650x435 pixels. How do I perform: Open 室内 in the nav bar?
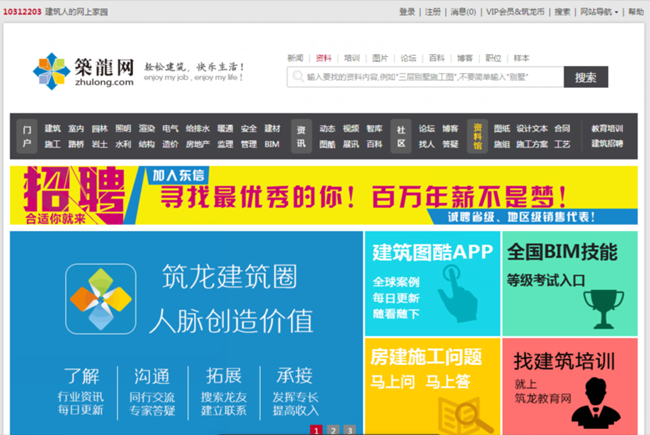coord(76,129)
